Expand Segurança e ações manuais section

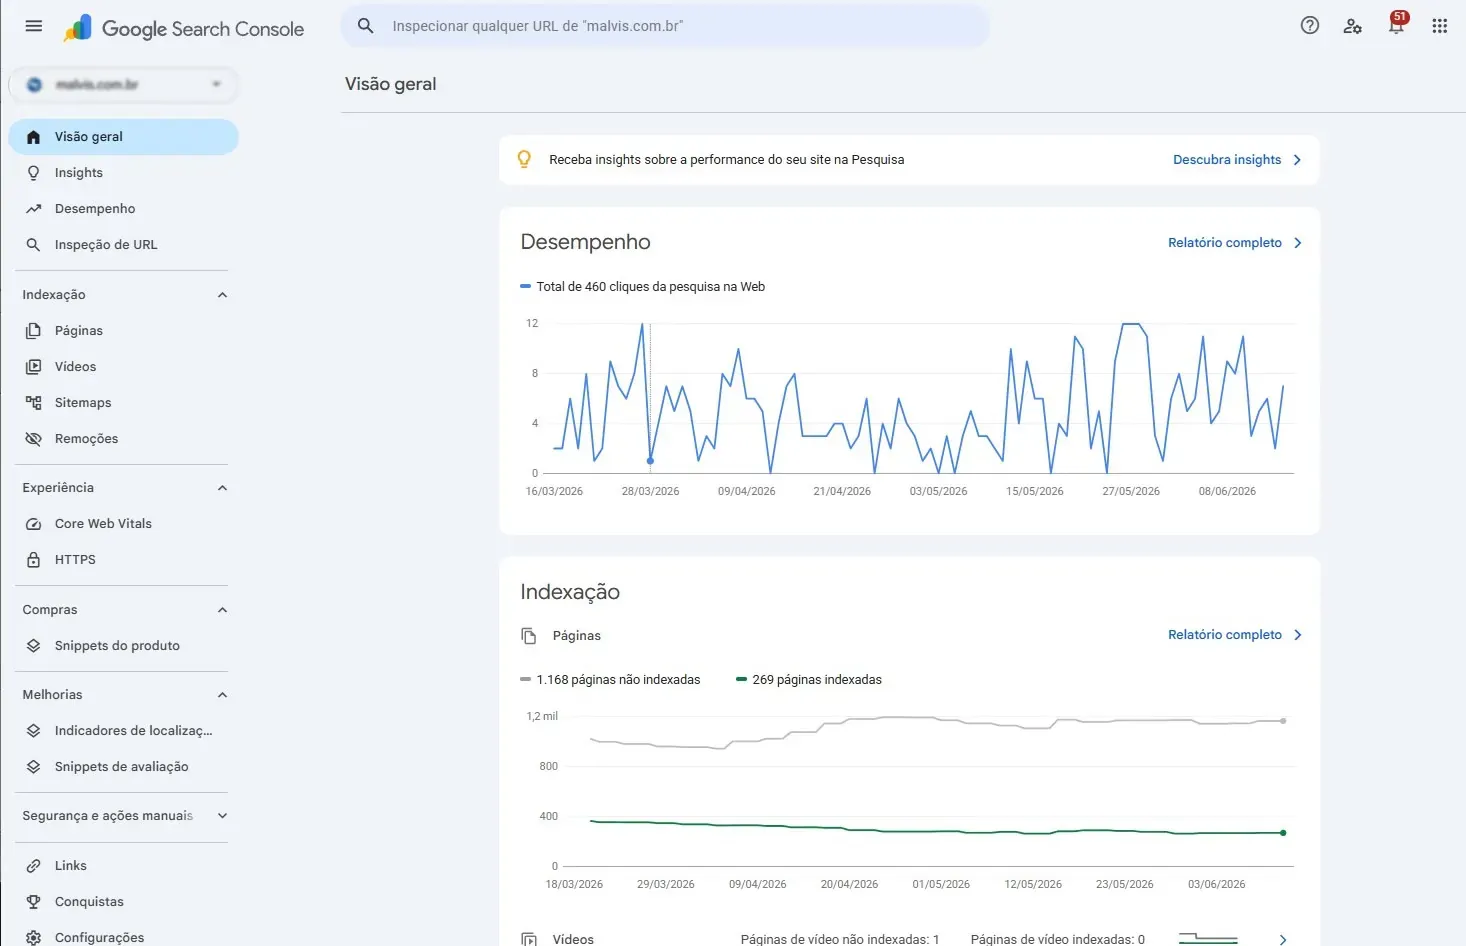[222, 816]
